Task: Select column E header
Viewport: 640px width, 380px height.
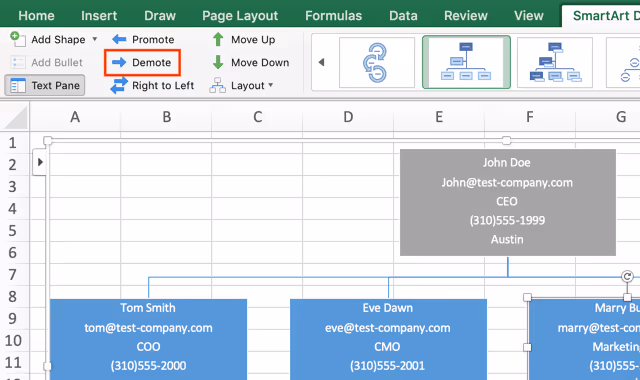Action: (x=439, y=117)
